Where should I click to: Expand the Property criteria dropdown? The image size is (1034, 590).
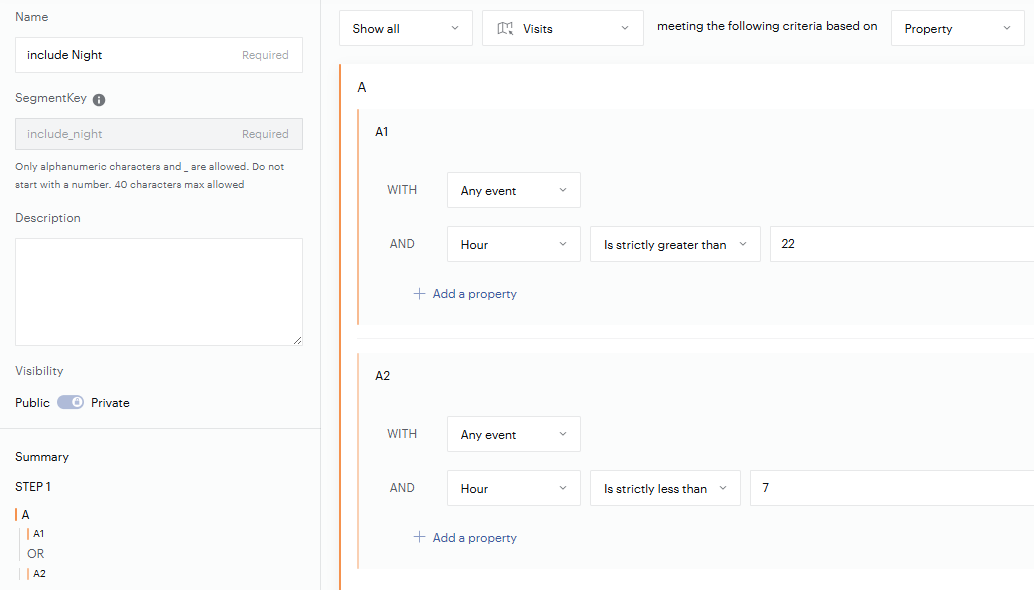957,29
